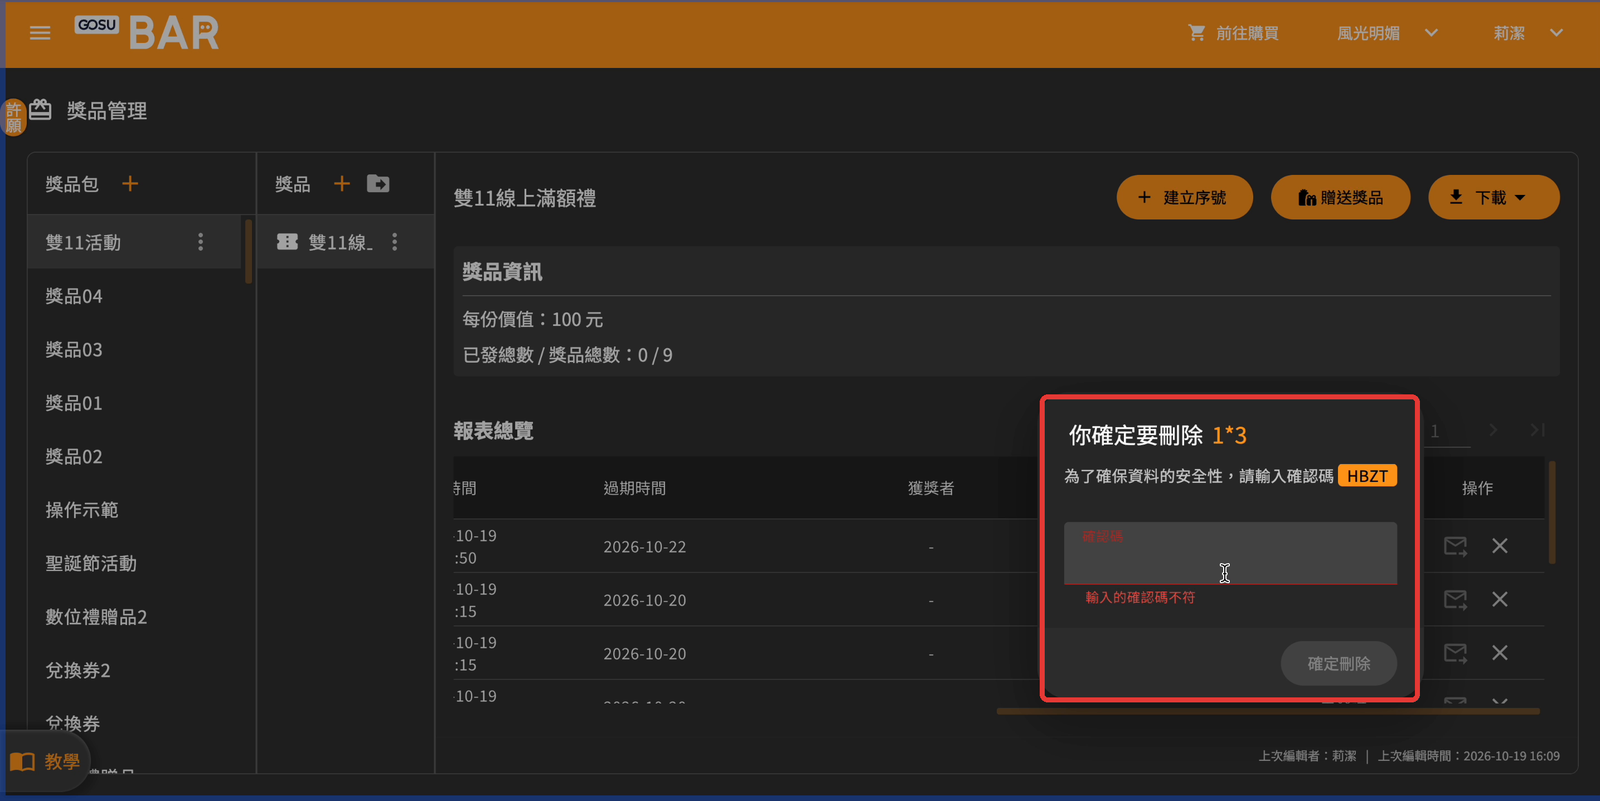The height and width of the screenshot is (801, 1600).
Task: Add a new prize with the plus icon
Action: (x=342, y=184)
